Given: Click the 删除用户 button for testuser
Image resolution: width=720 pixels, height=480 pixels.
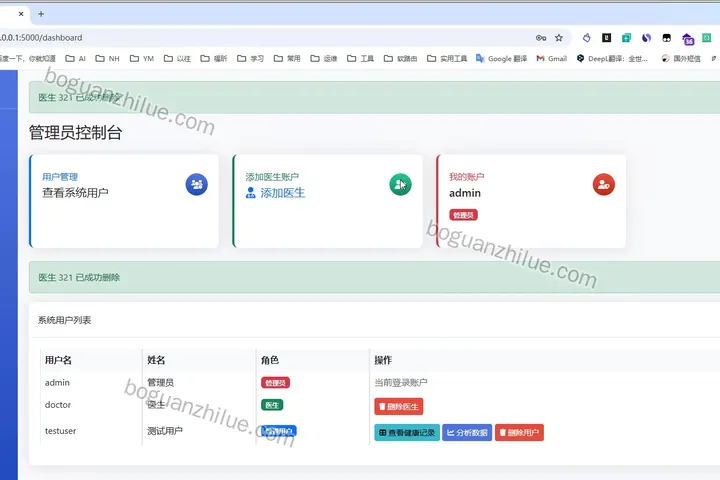Looking at the screenshot, I should tap(519, 433).
